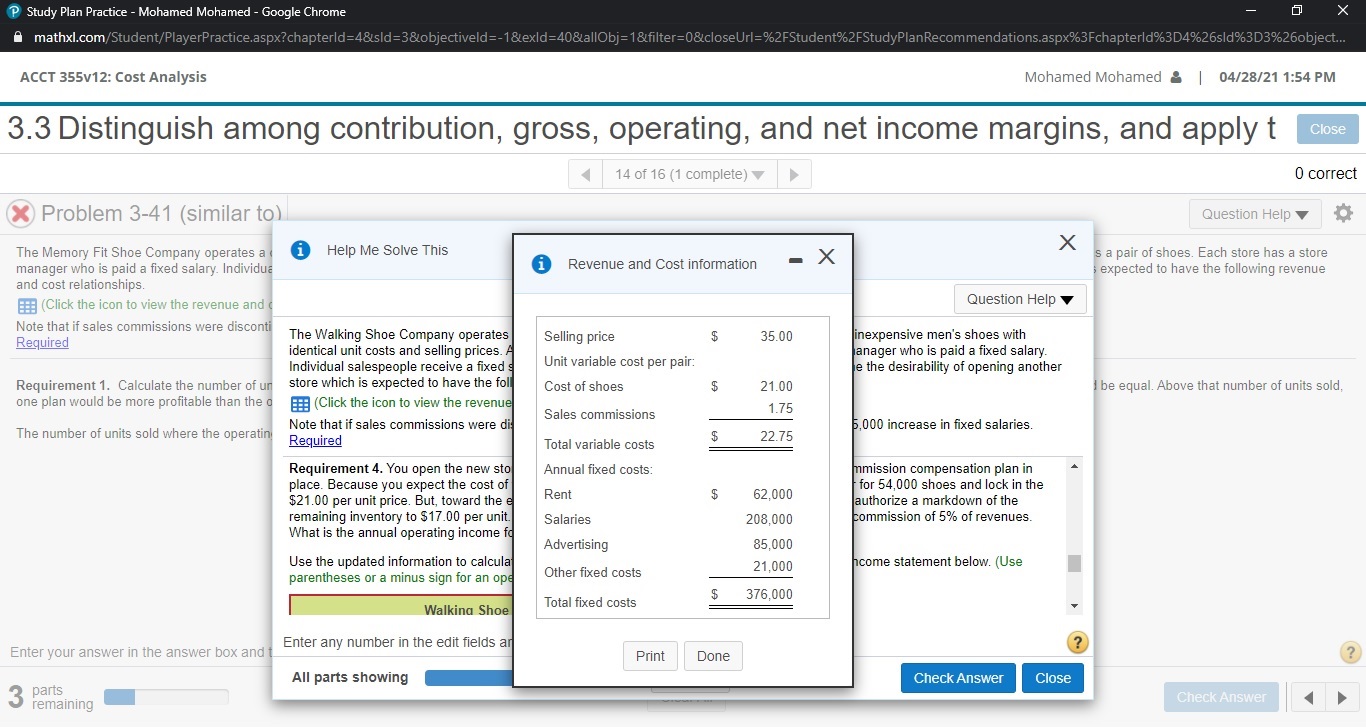Click the scrollbar thumb in the dialog text area
The height and width of the screenshot is (728, 1366).
[x=1075, y=563]
